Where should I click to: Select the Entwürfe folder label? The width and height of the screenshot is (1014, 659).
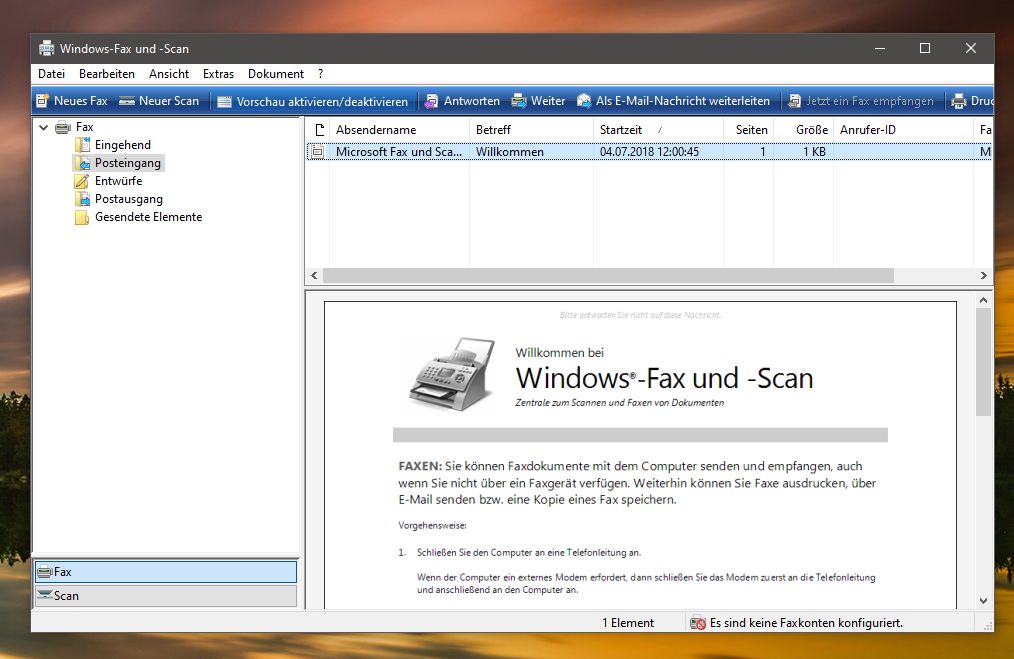(x=118, y=181)
